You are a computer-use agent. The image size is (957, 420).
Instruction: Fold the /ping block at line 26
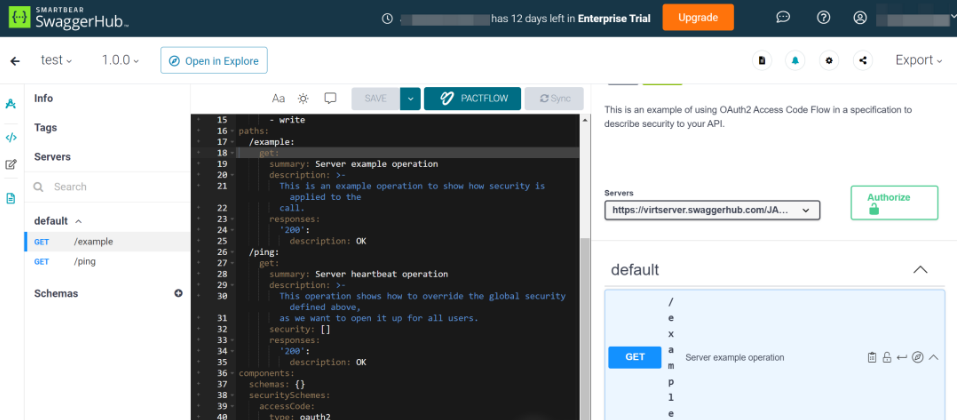coord(233,252)
